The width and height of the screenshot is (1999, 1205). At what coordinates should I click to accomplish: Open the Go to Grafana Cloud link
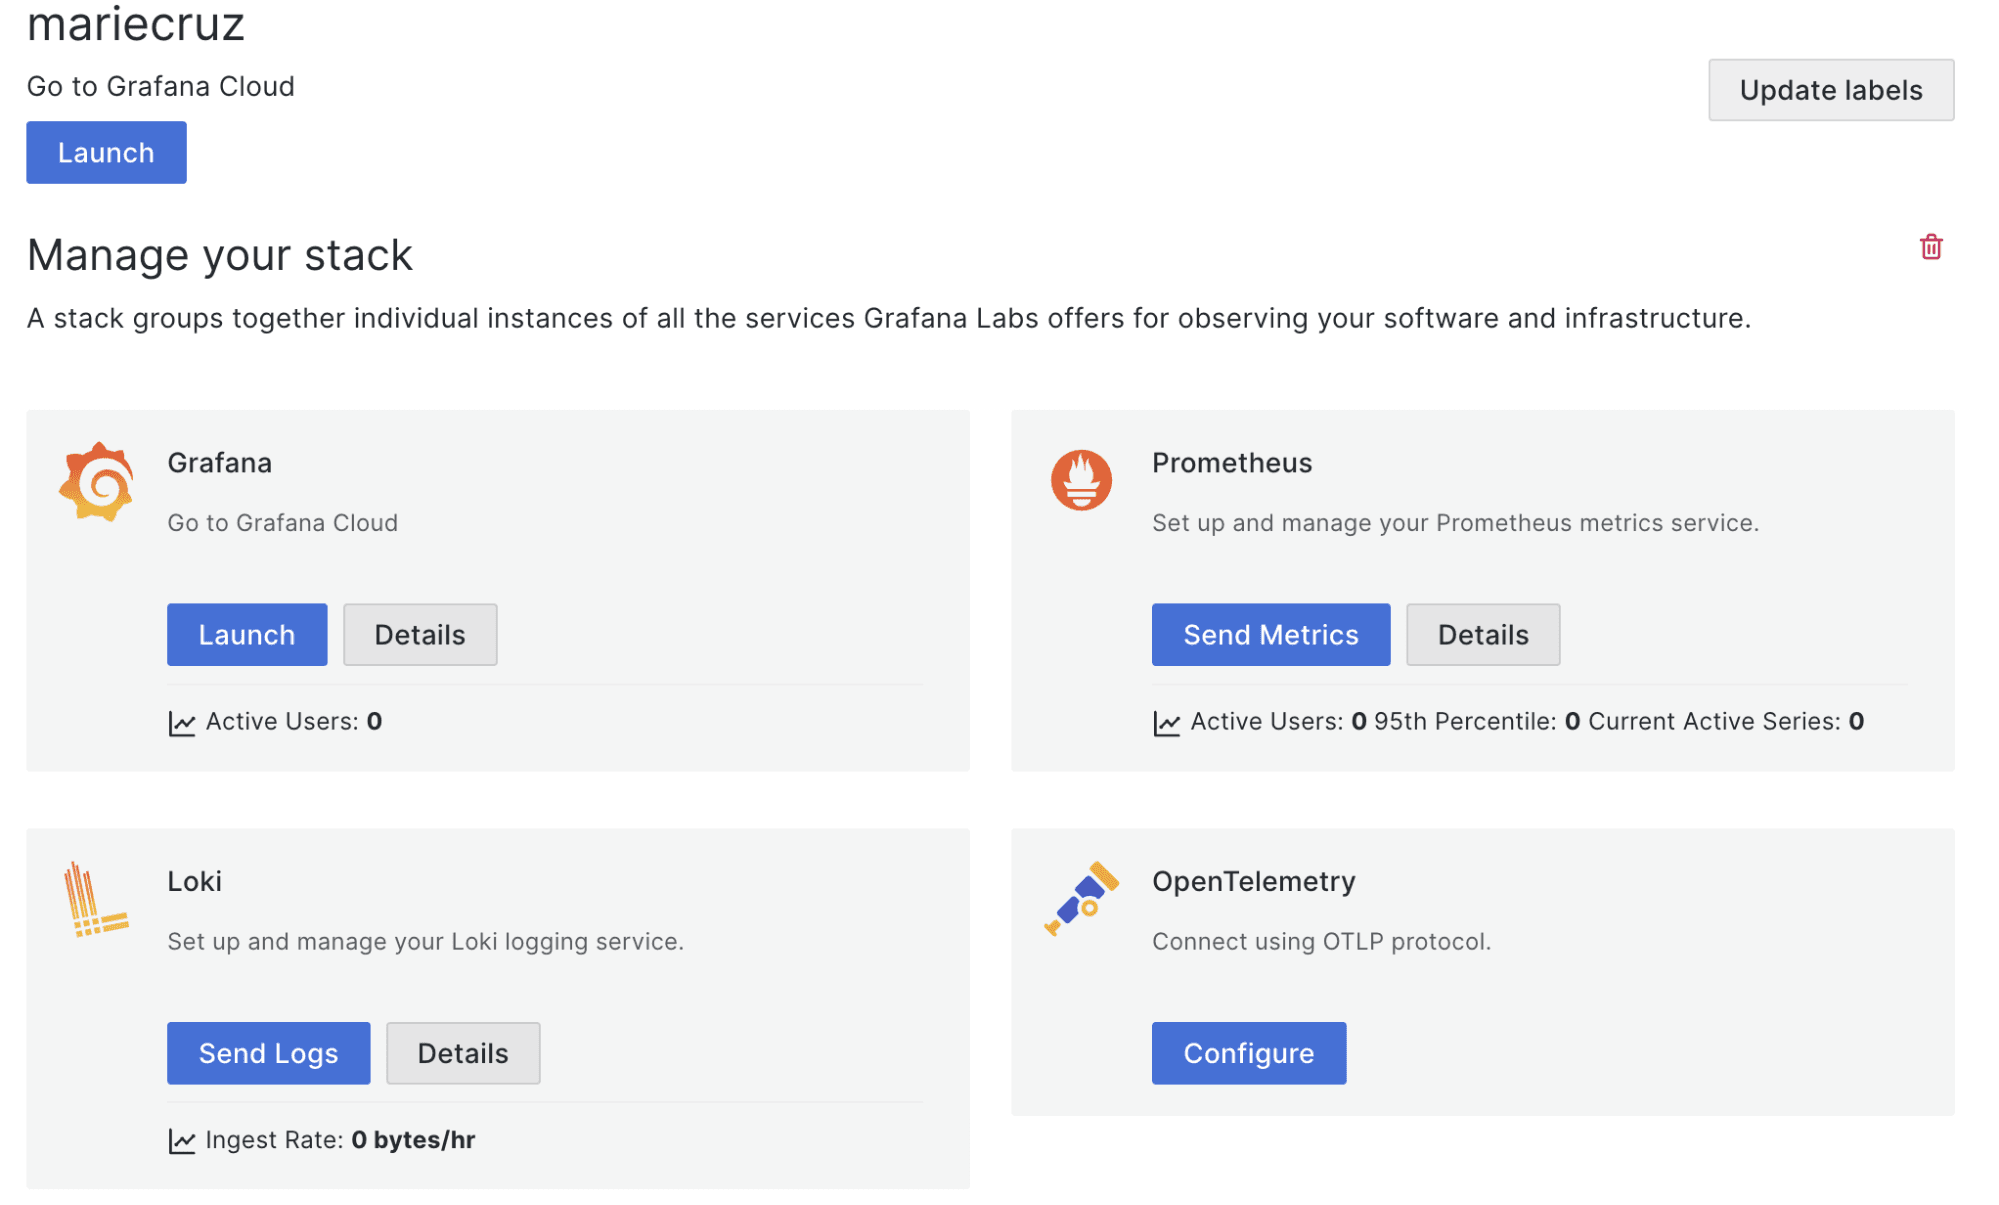160,87
